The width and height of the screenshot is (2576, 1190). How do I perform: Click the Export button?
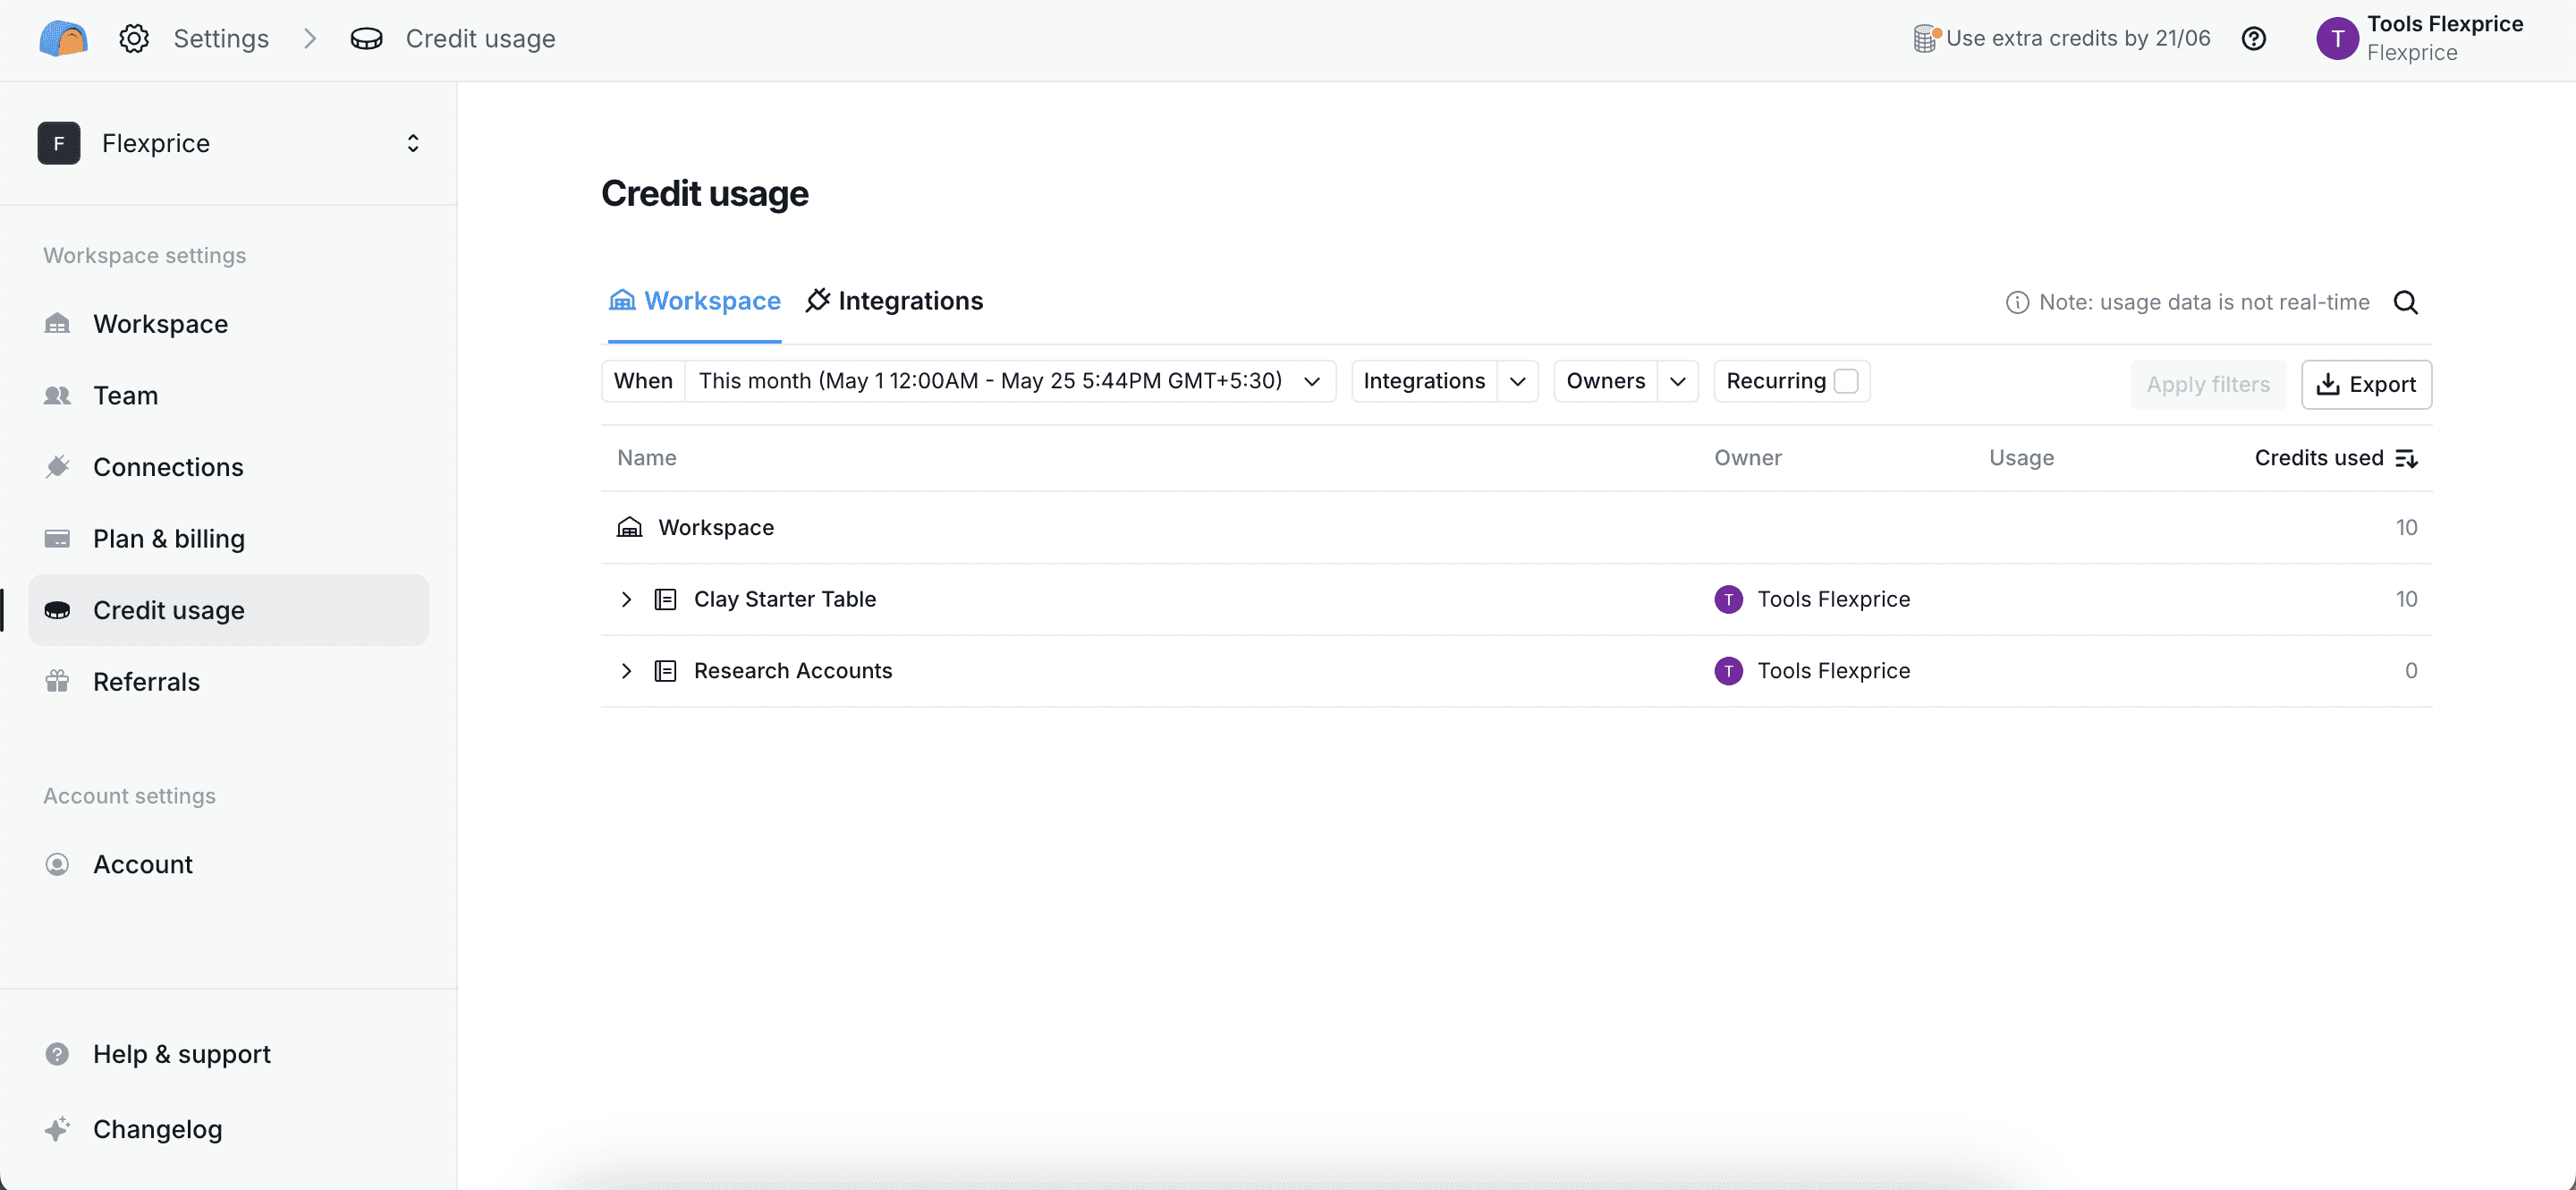(x=2366, y=384)
